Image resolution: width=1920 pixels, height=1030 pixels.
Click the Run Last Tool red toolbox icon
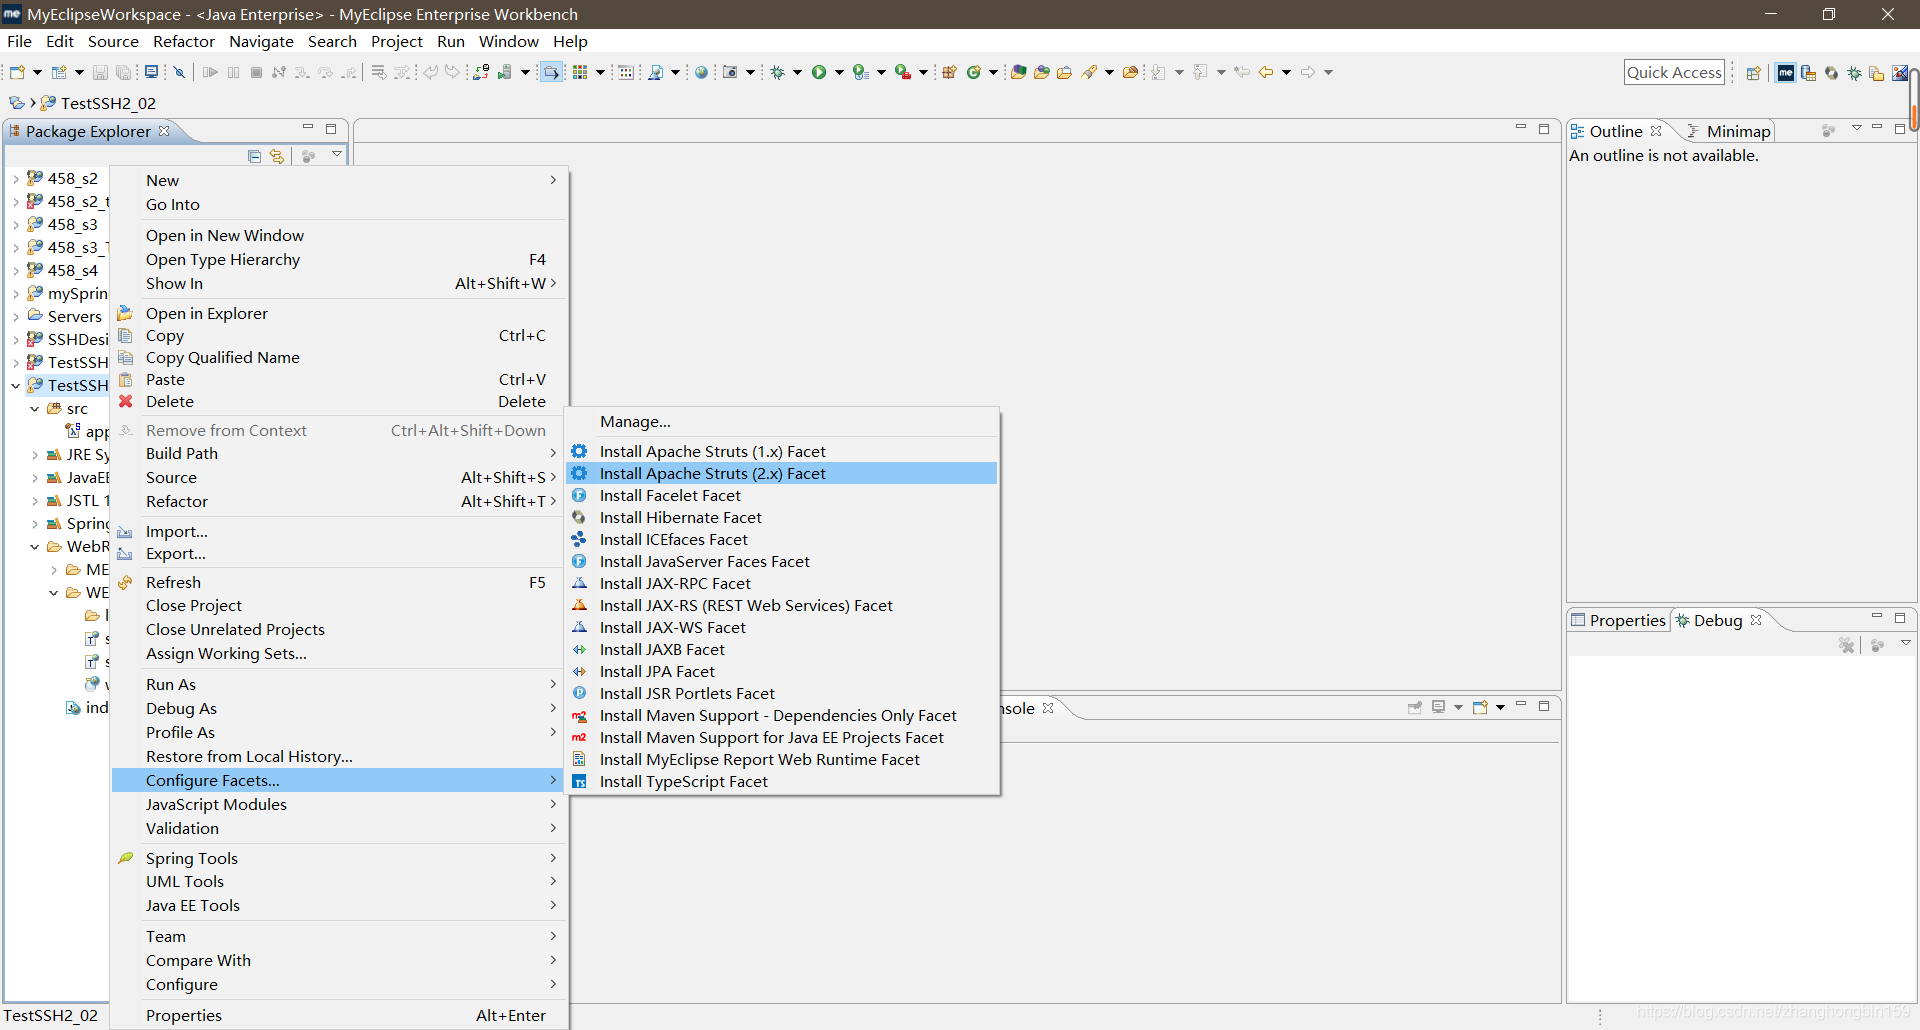[903, 72]
